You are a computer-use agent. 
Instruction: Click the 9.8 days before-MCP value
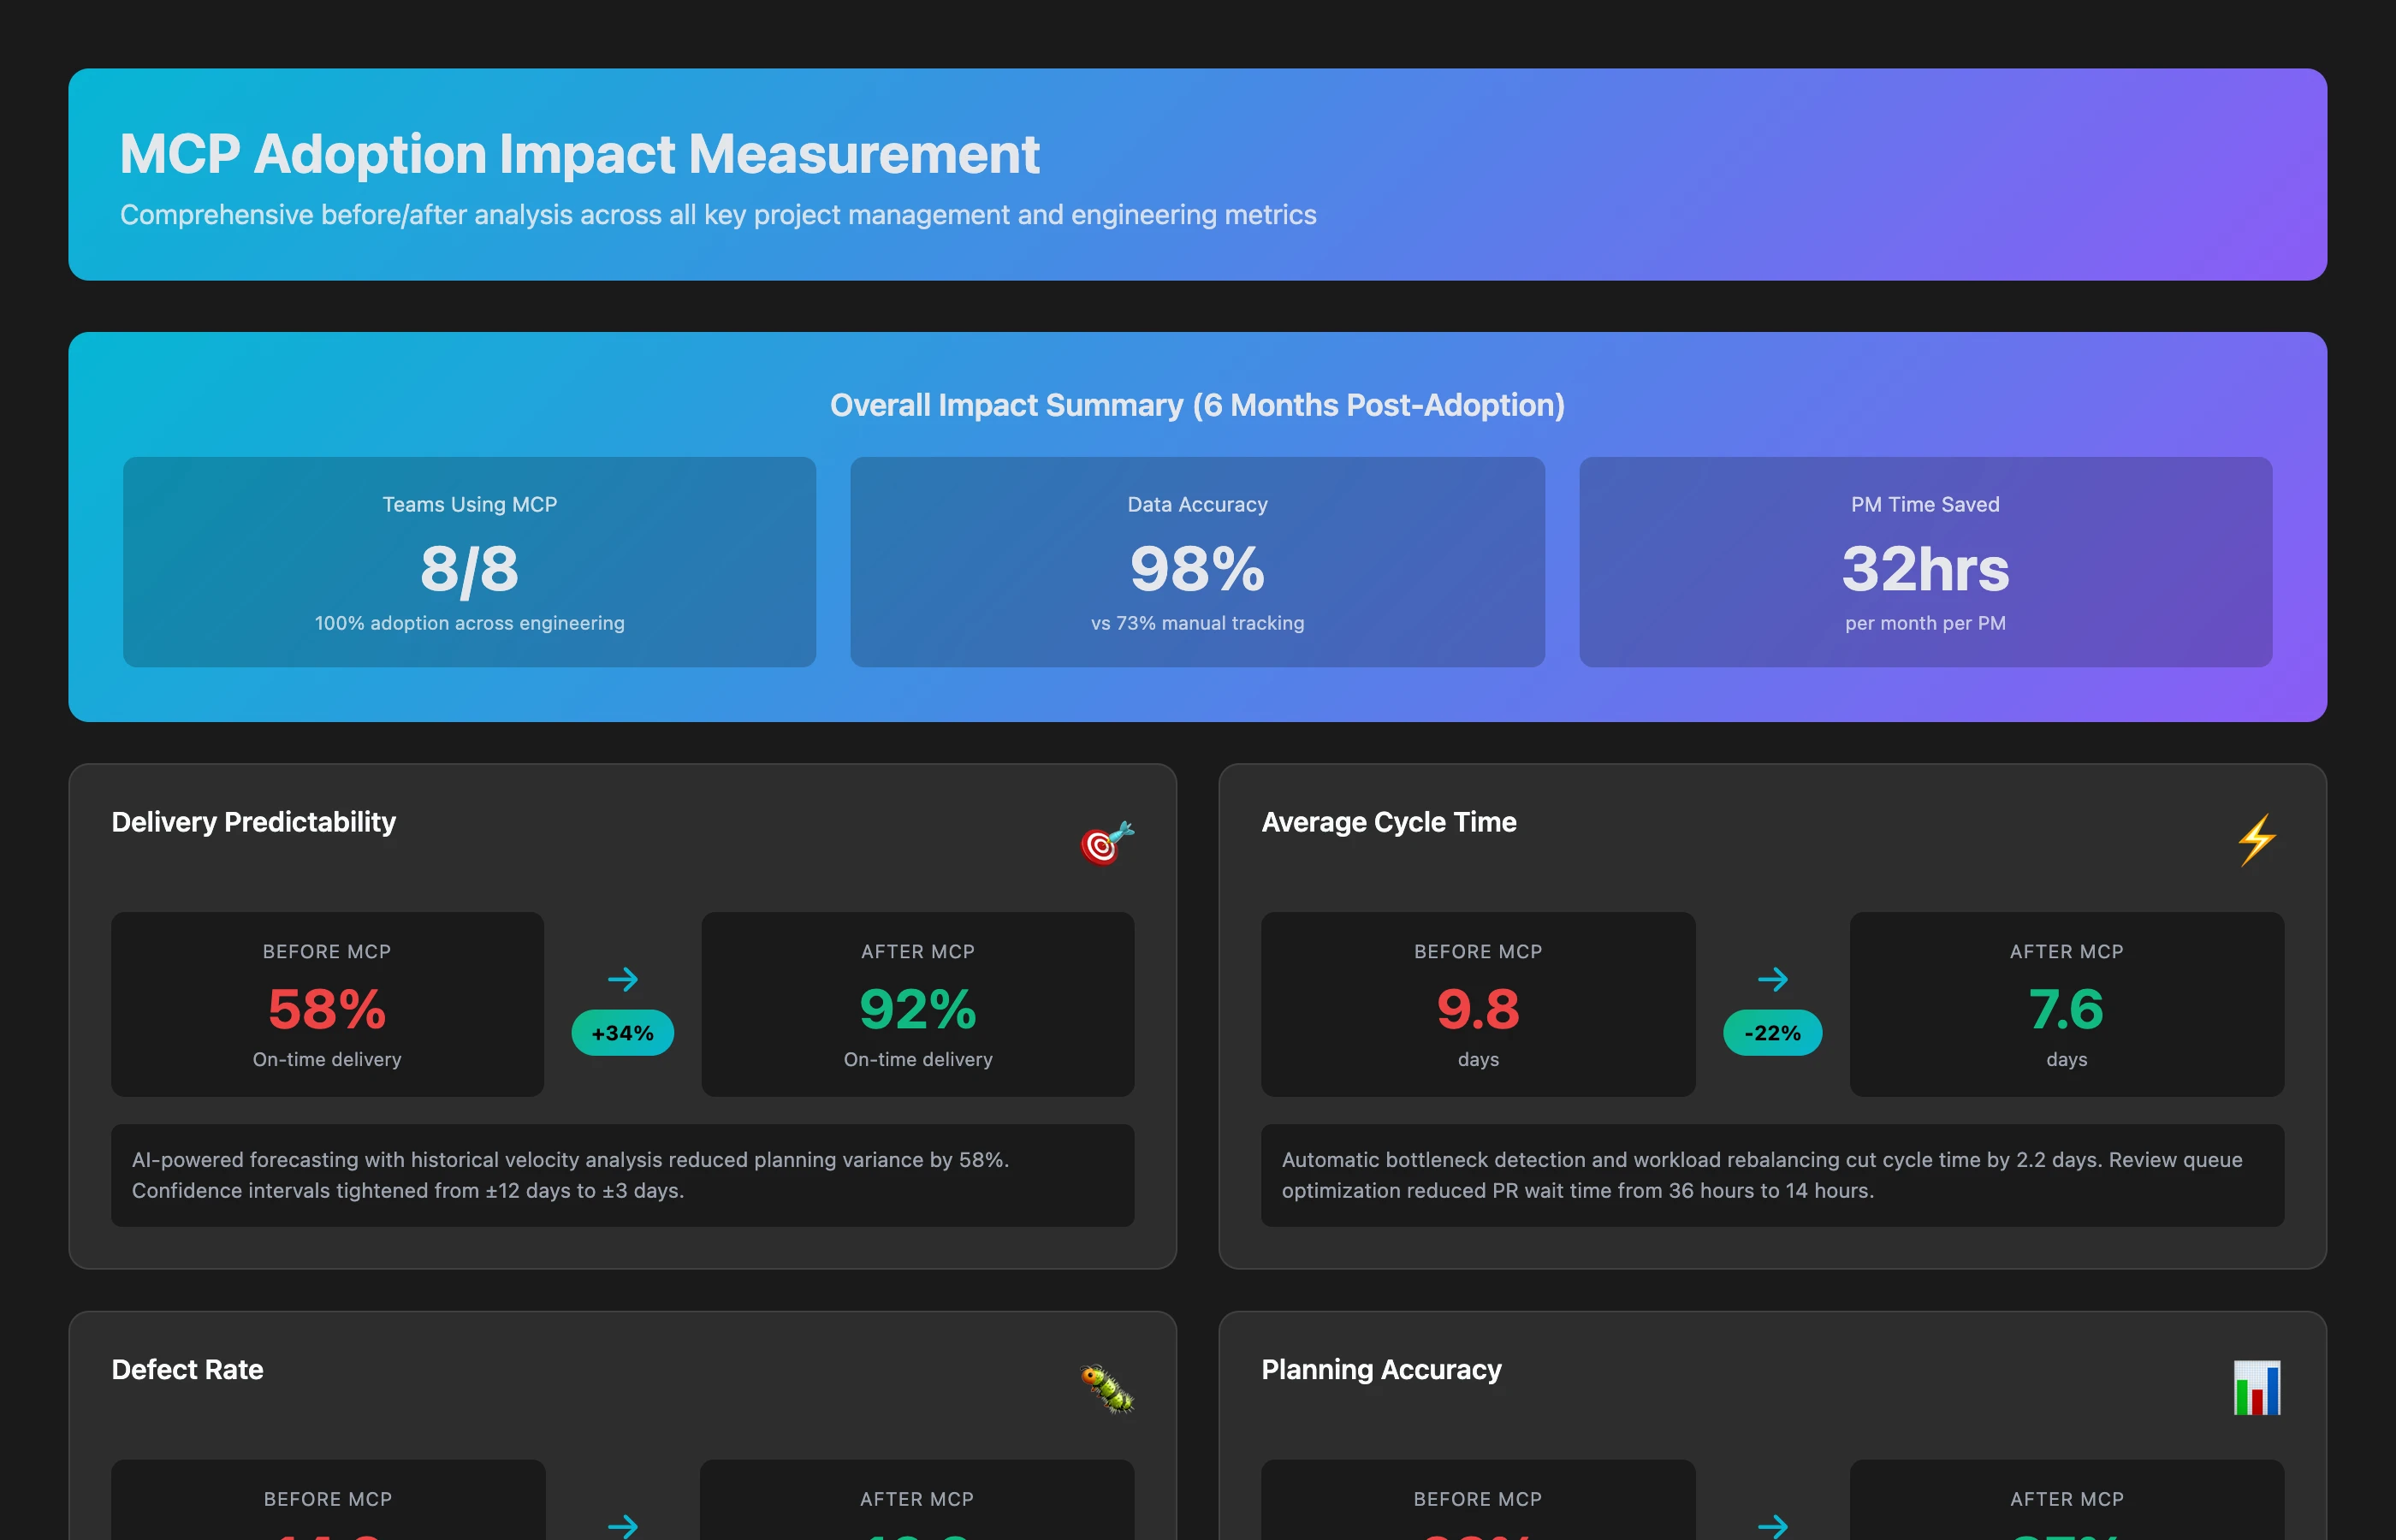[x=1478, y=1009]
